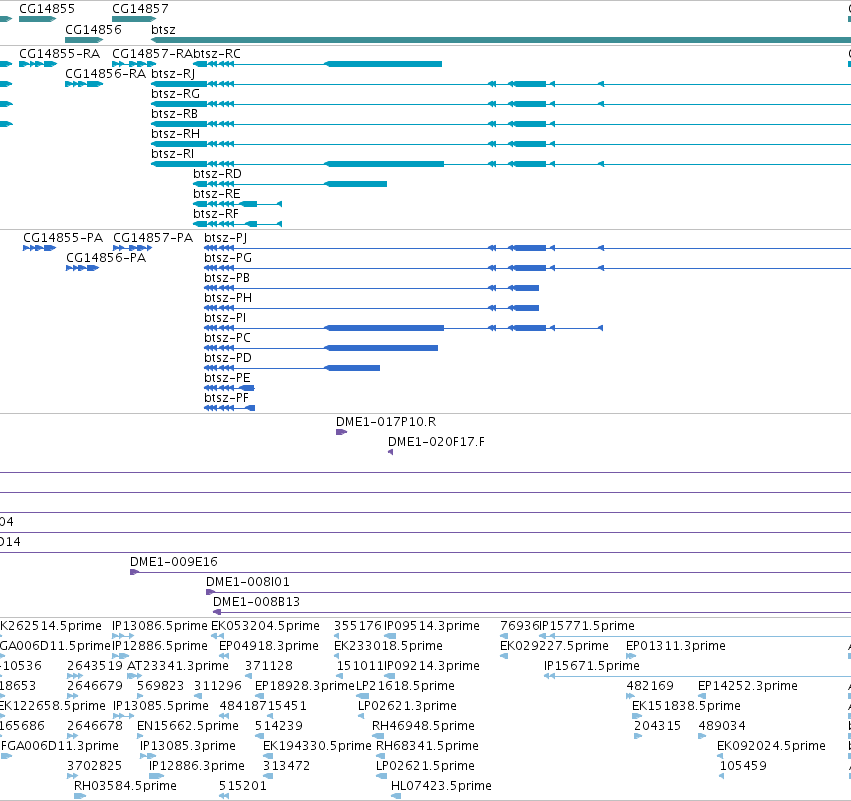The image size is (851, 801).
Task: Click transcript label btsz-RE
Action: 217,194
